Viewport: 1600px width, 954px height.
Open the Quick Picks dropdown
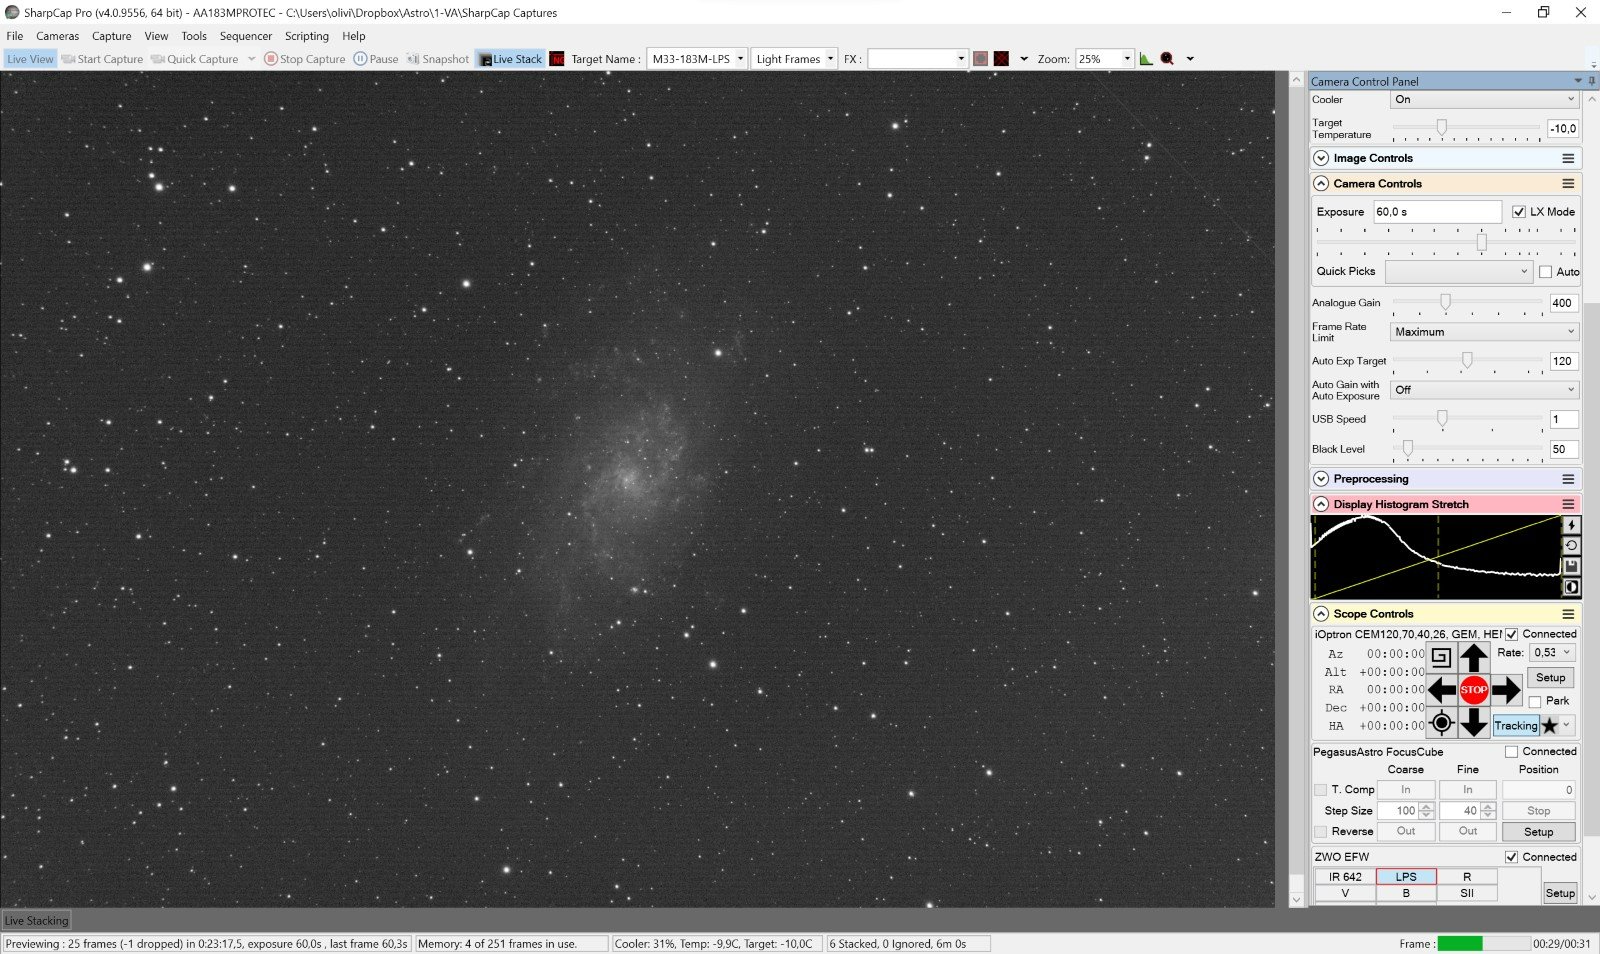[1458, 272]
